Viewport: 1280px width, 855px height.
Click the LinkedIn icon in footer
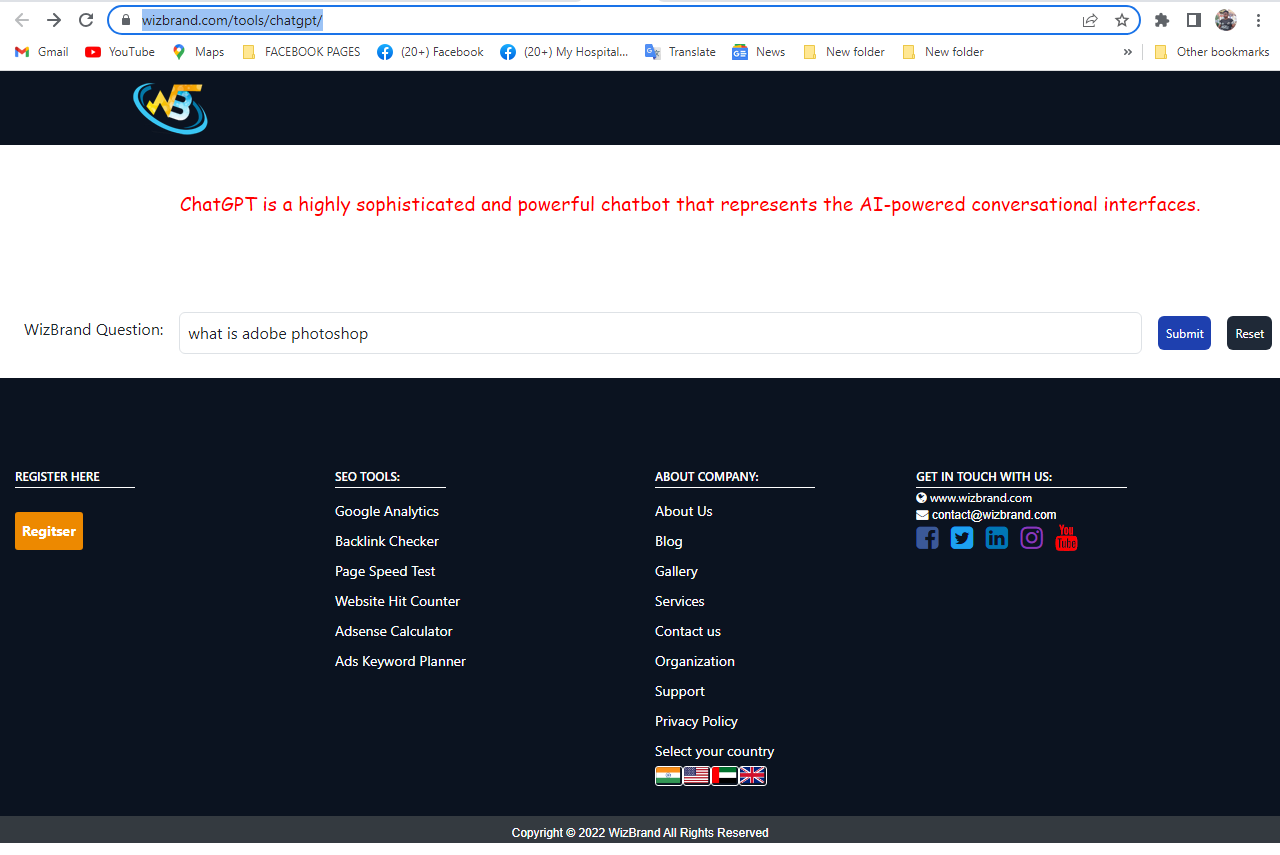point(996,537)
